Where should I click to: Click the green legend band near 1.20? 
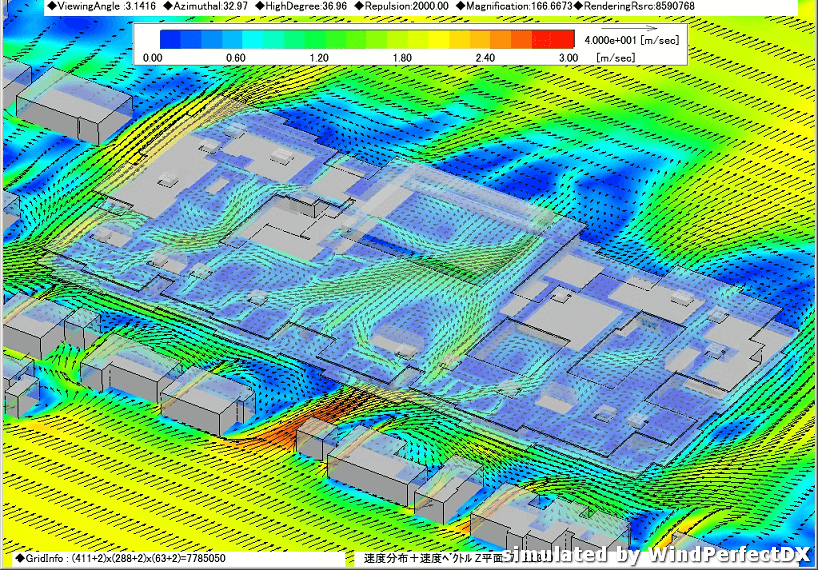coord(320,40)
